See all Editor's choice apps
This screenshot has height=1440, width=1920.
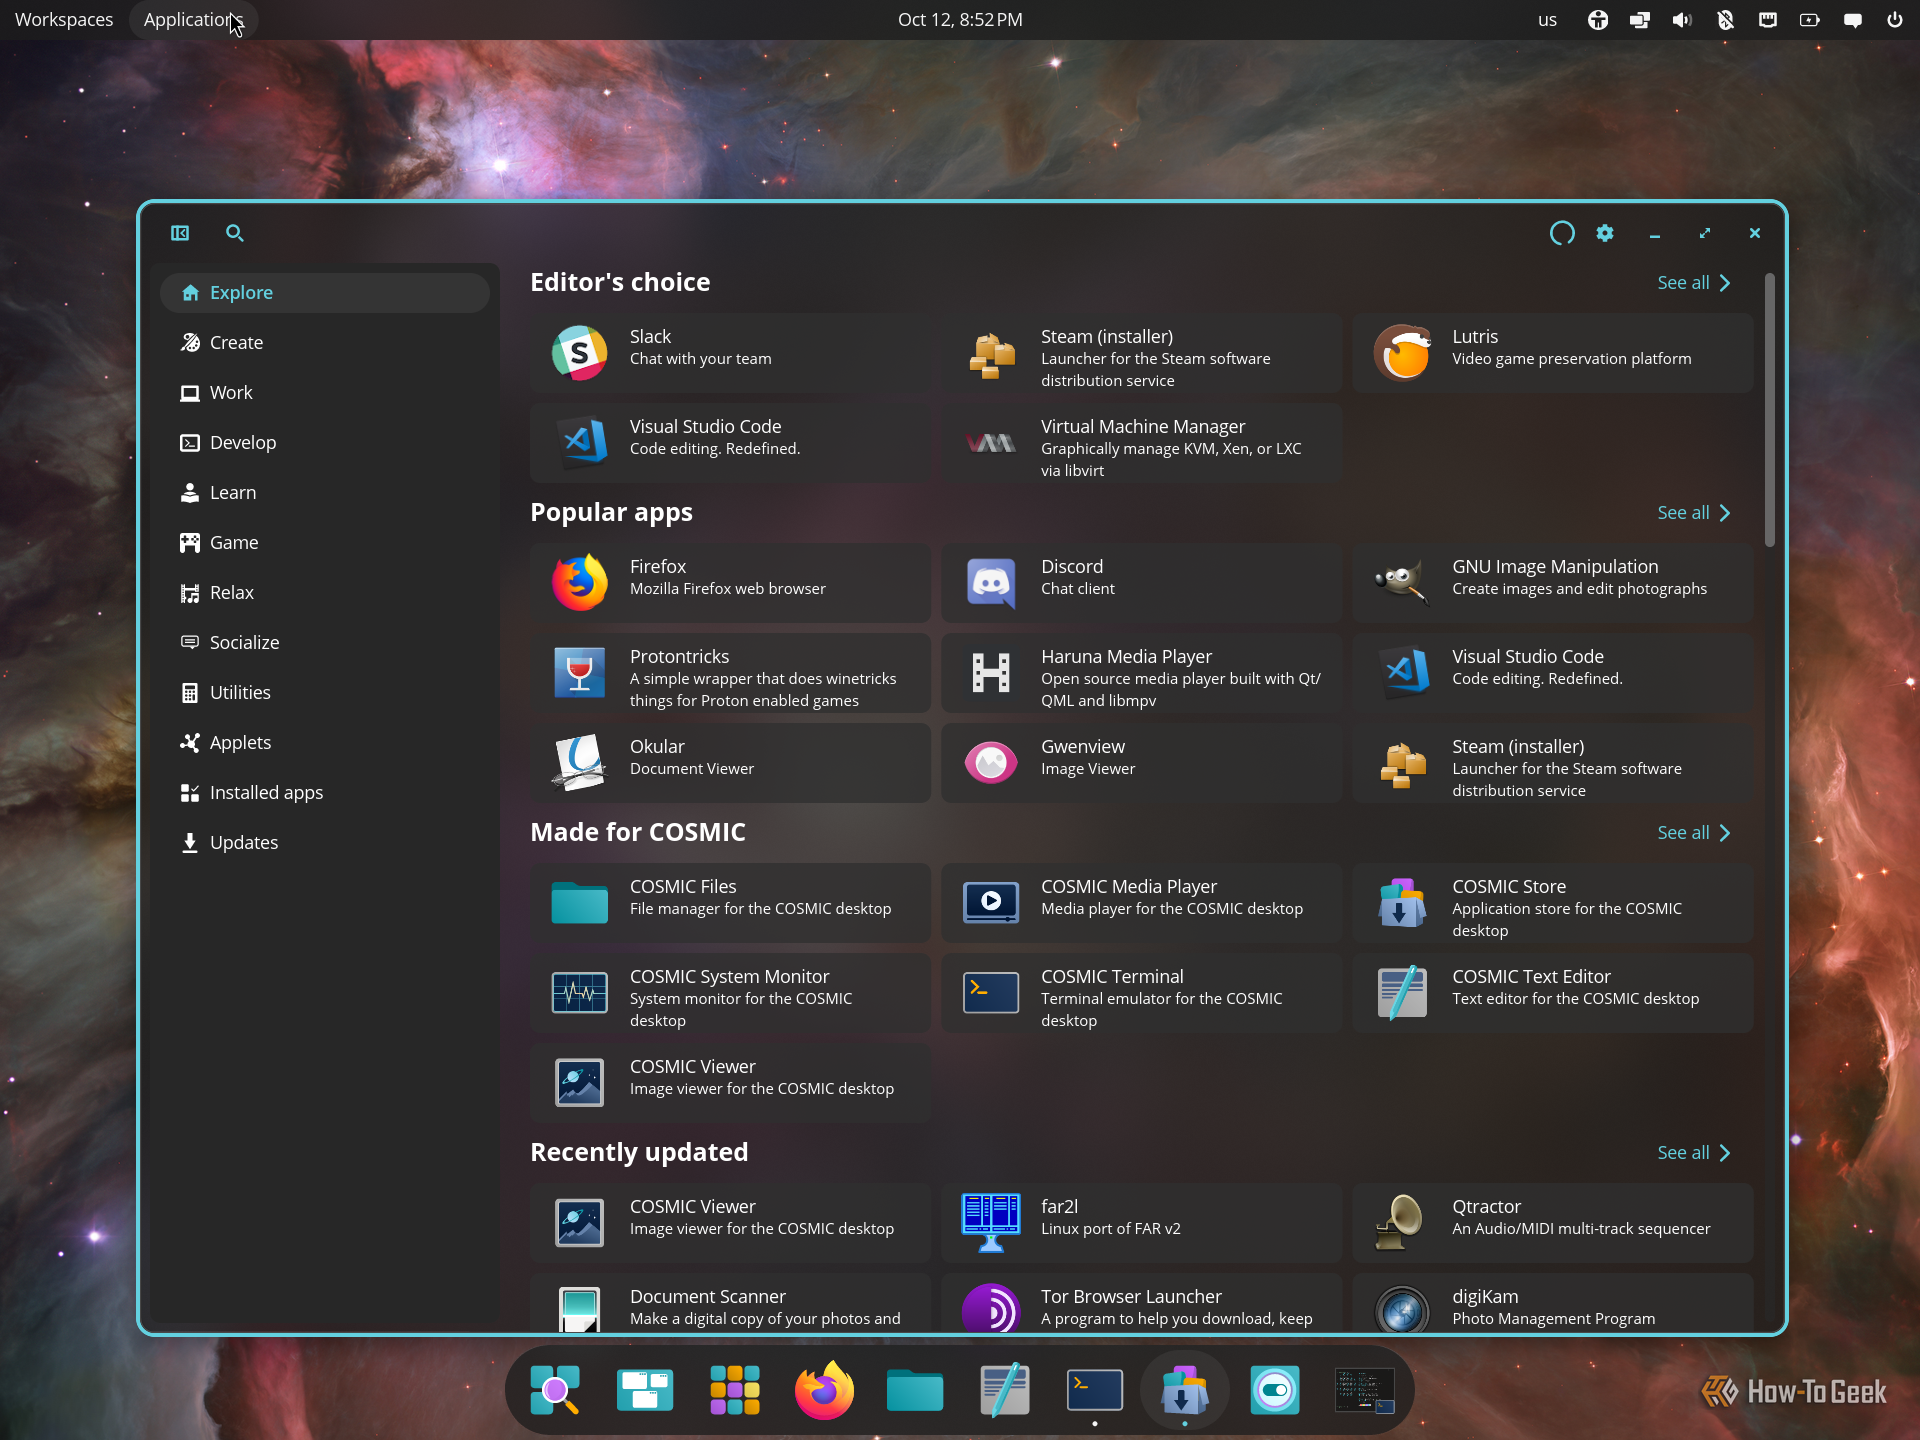pyautogui.click(x=1694, y=283)
